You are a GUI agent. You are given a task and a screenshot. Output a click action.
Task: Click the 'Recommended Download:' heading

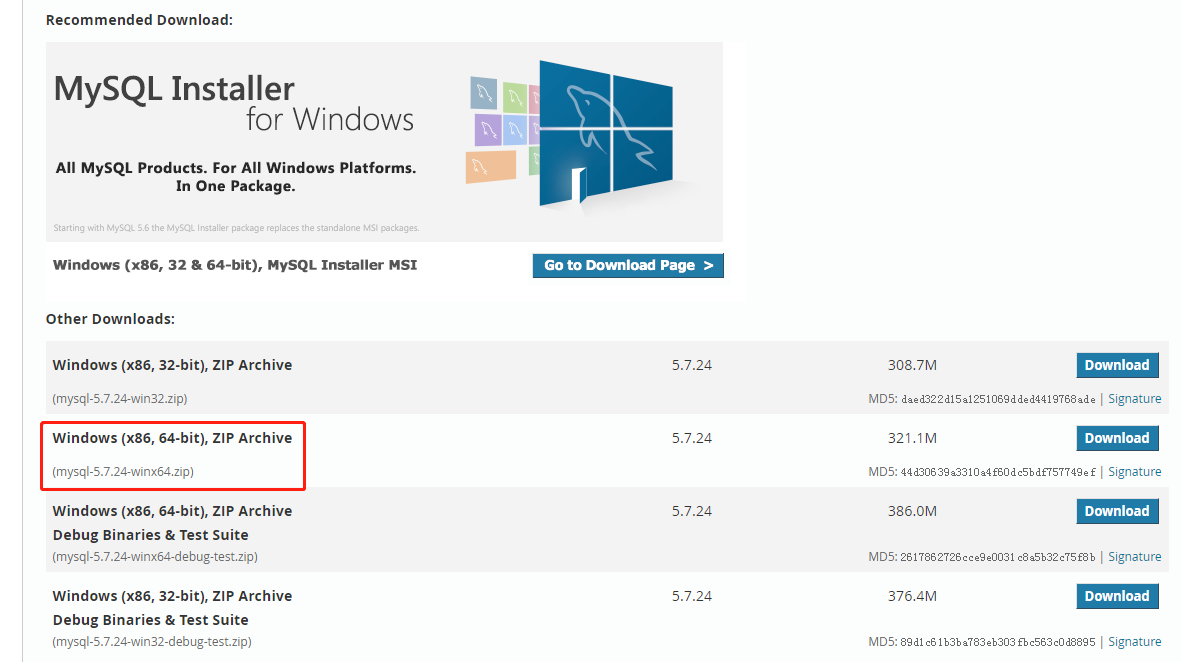coord(139,20)
